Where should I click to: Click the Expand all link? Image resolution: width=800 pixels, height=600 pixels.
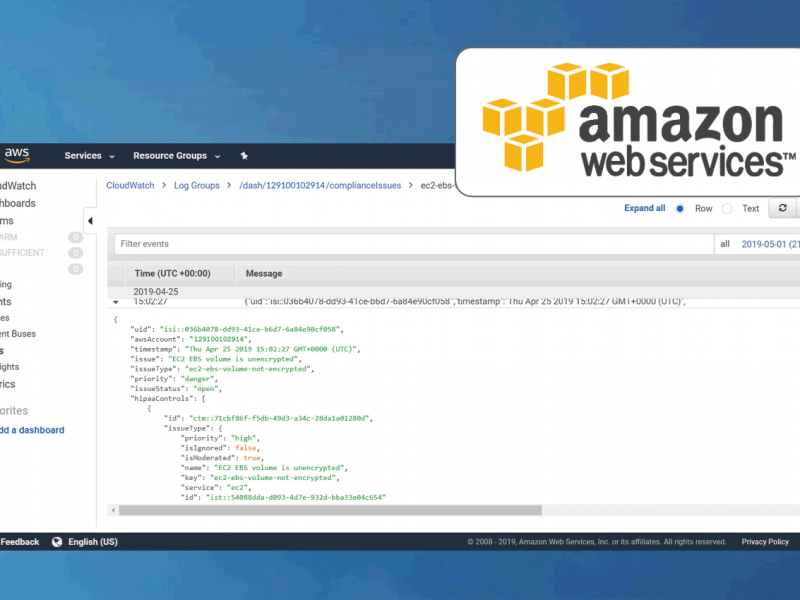pyautogui.click(x=644, y=208)
